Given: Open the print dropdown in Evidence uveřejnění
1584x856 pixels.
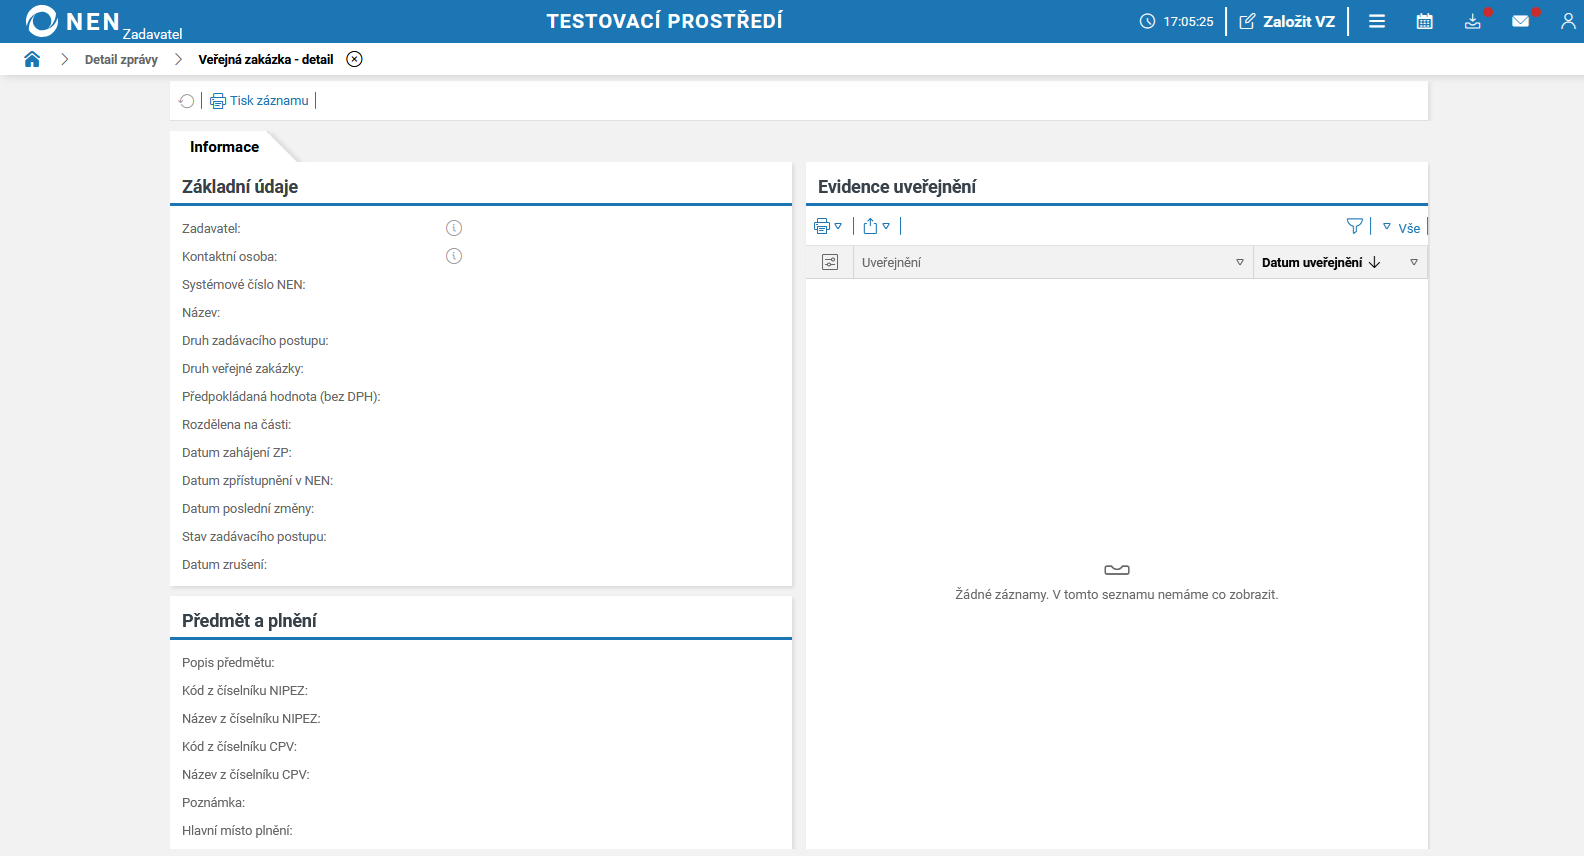Looking at the screenshot, I should pyautogui.click(x=828, y=226).
